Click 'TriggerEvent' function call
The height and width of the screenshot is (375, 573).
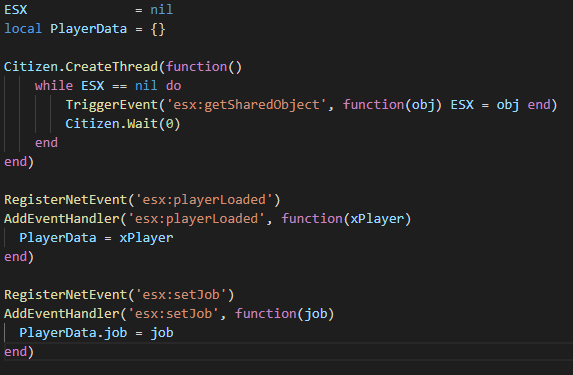pos(111,105)
